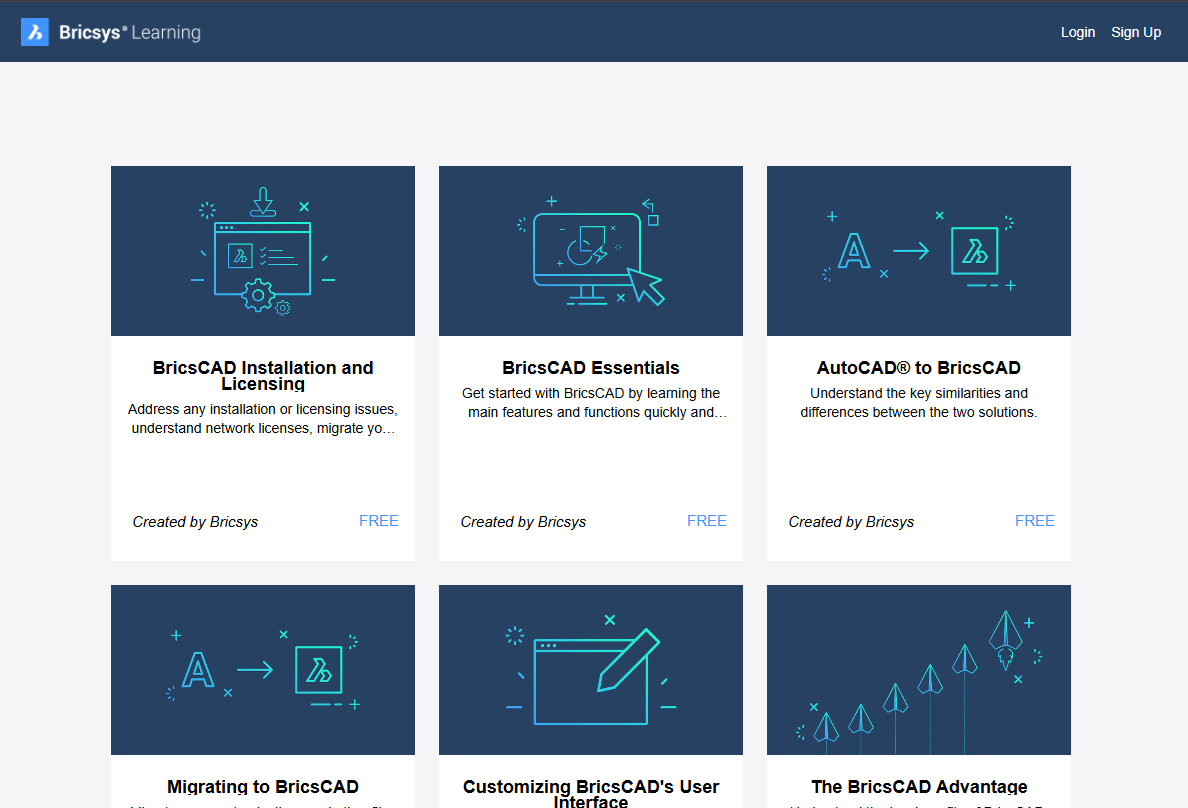Image resolution: width=1188 pixels, height=808 pixels.
Task: Open the Sign Up link
Action: [1136, 33]
